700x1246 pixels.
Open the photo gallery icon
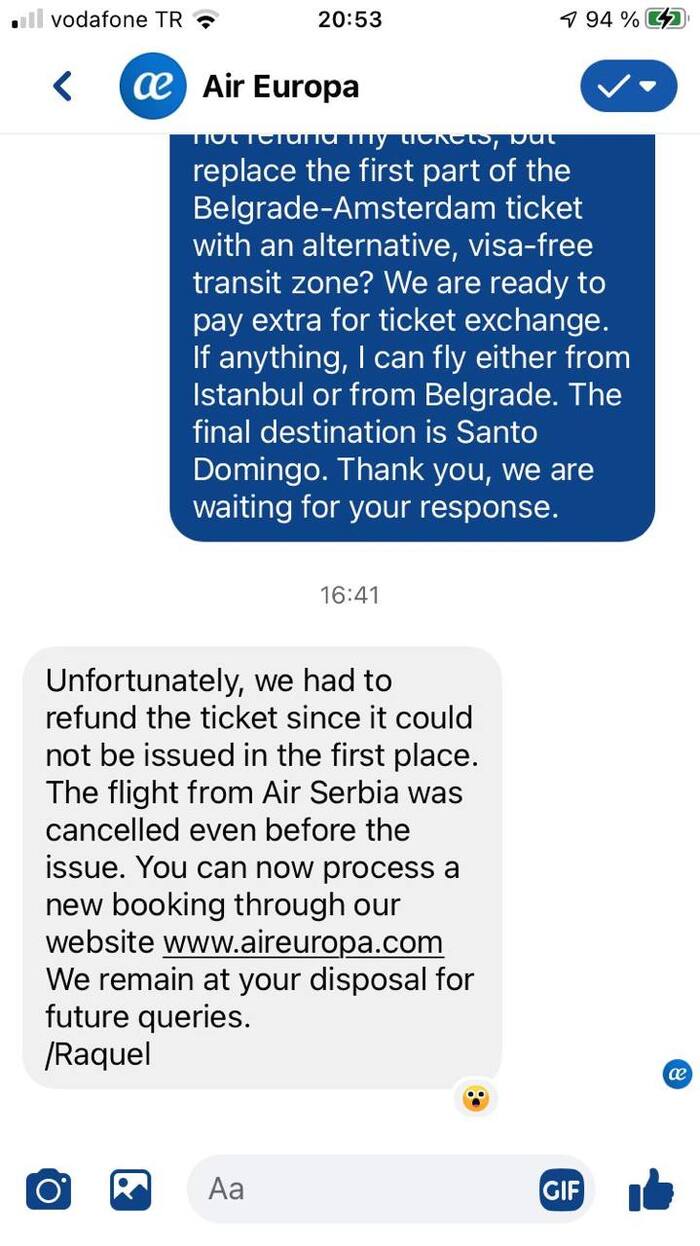pos(131,1190)
